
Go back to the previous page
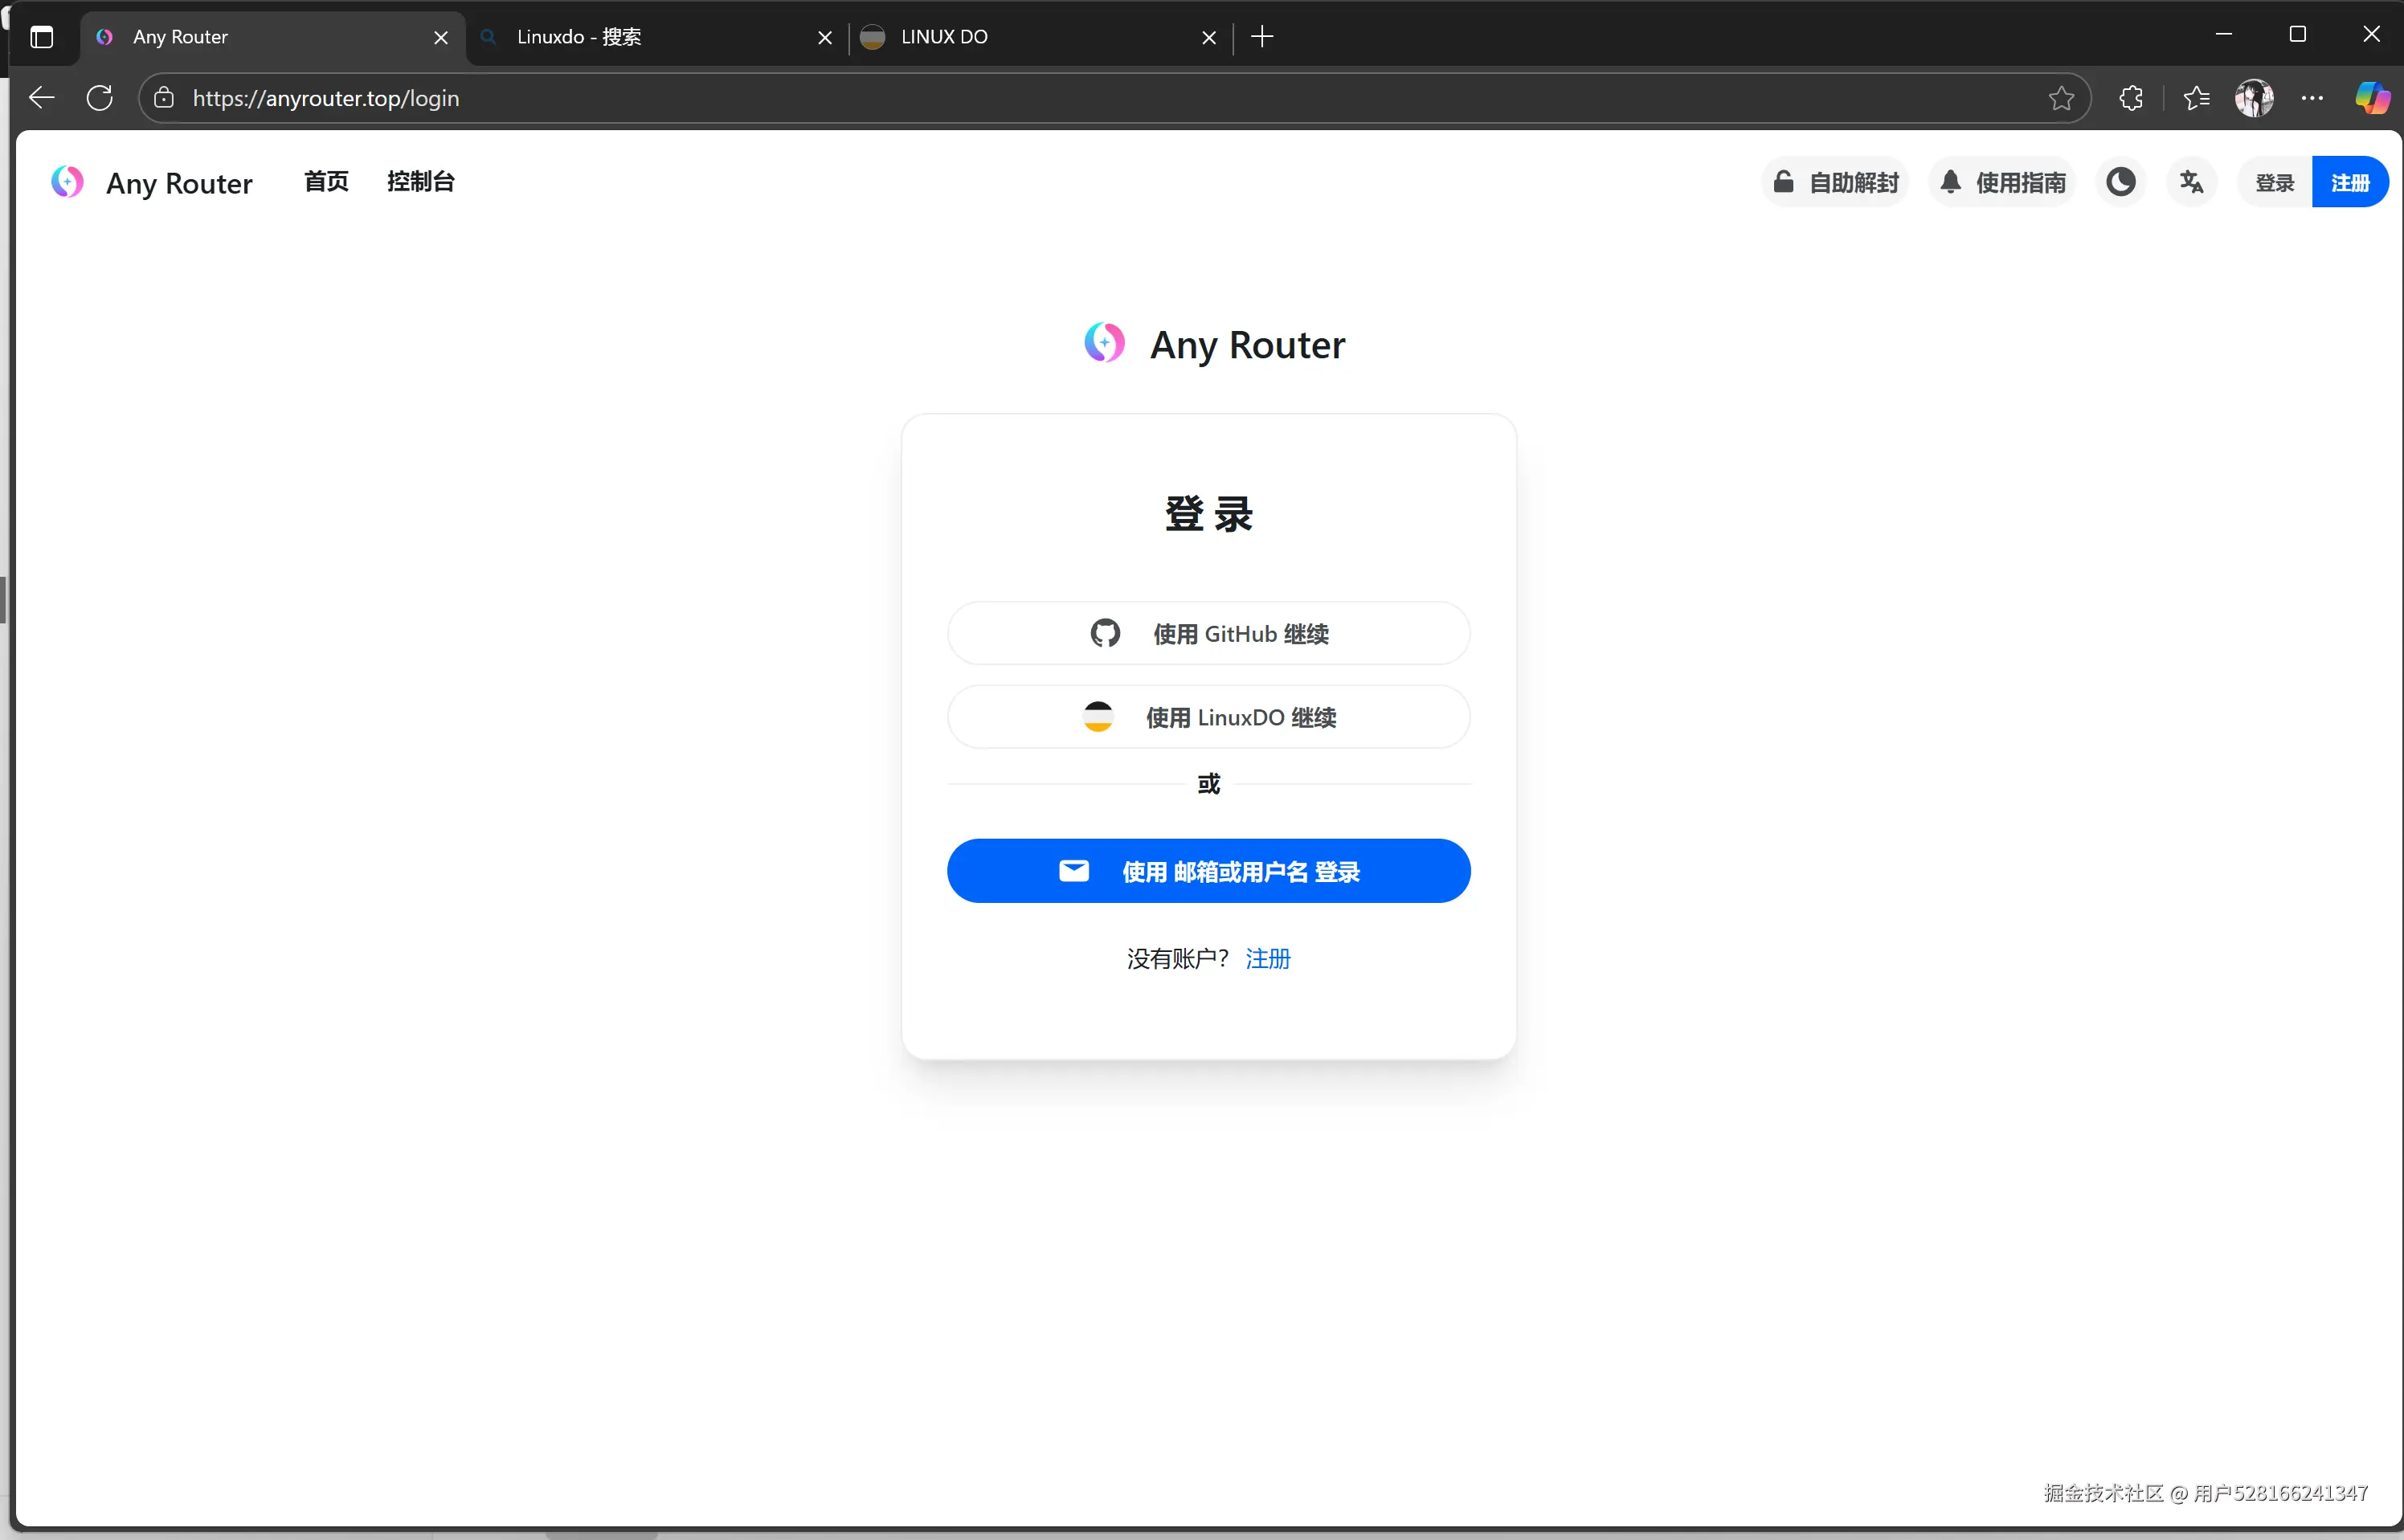click(x=42, y=98)
